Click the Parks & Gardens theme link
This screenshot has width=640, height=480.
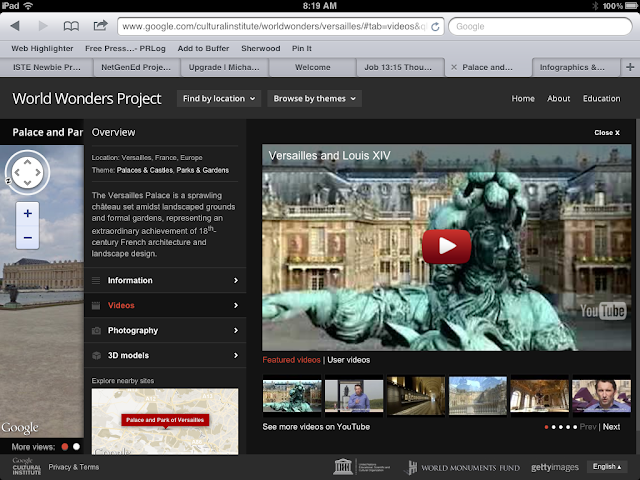pos(203,170)
